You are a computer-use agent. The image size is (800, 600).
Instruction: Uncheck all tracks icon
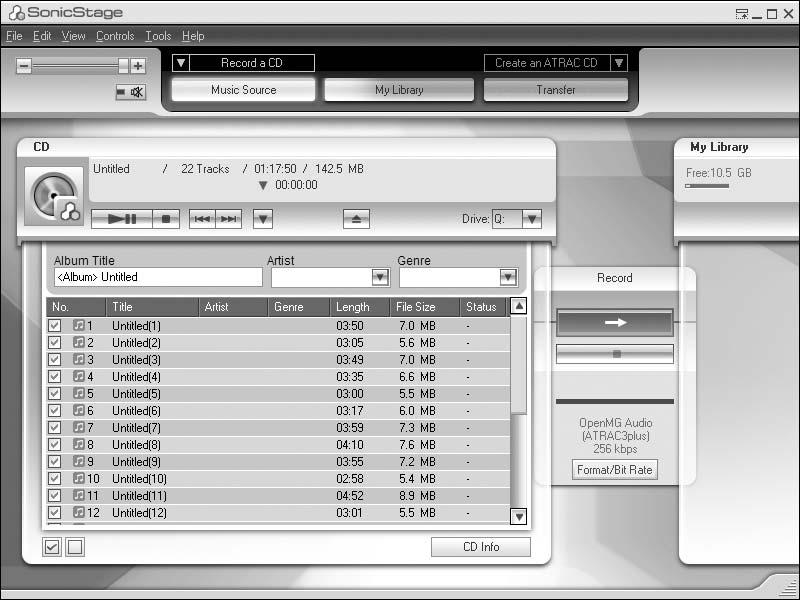75,547
